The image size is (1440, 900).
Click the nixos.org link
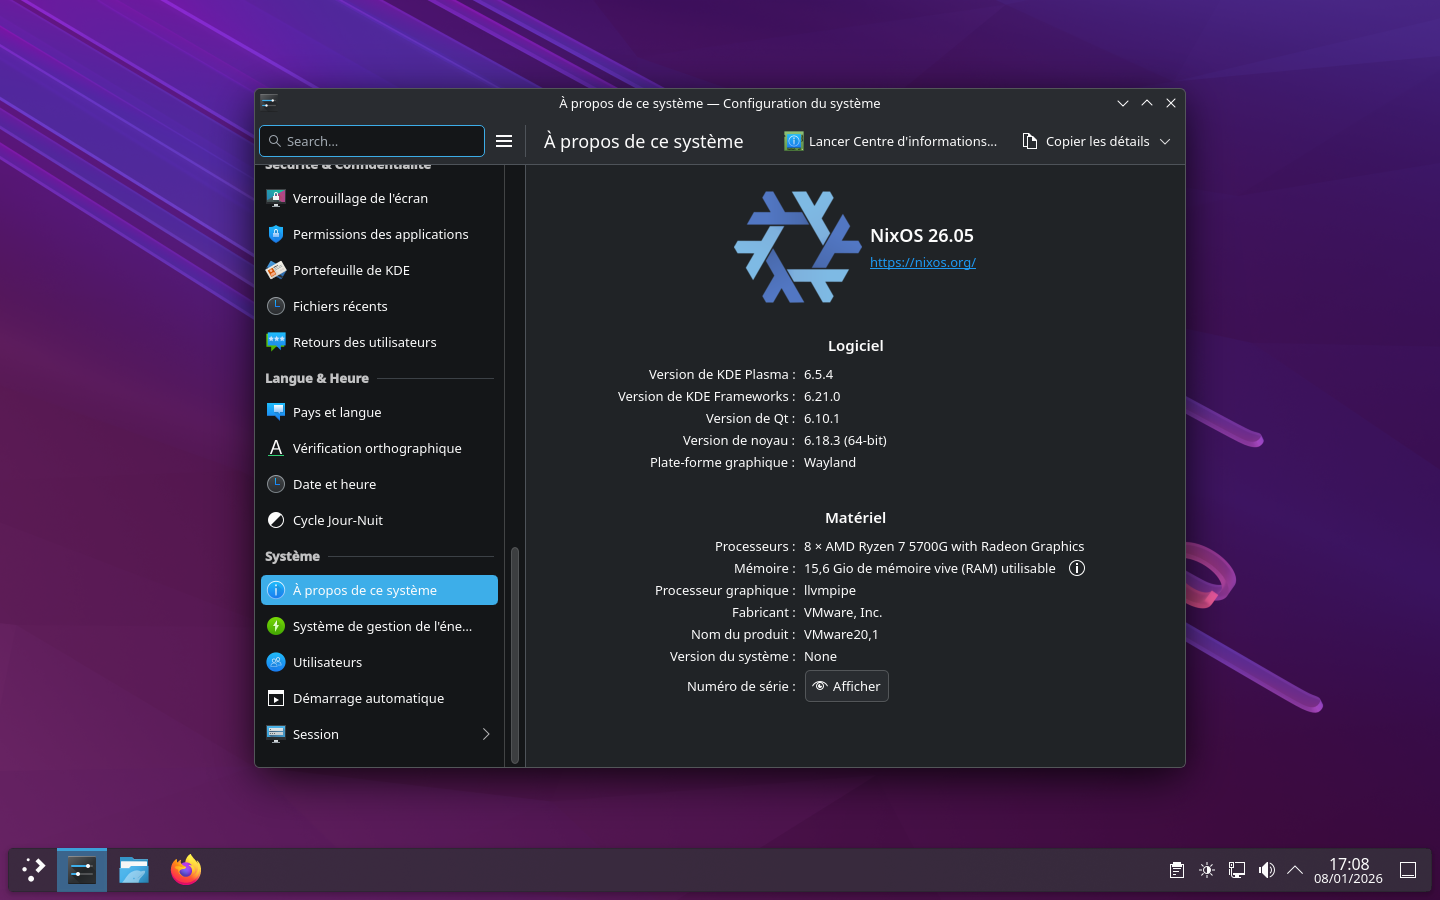(922, 262)
